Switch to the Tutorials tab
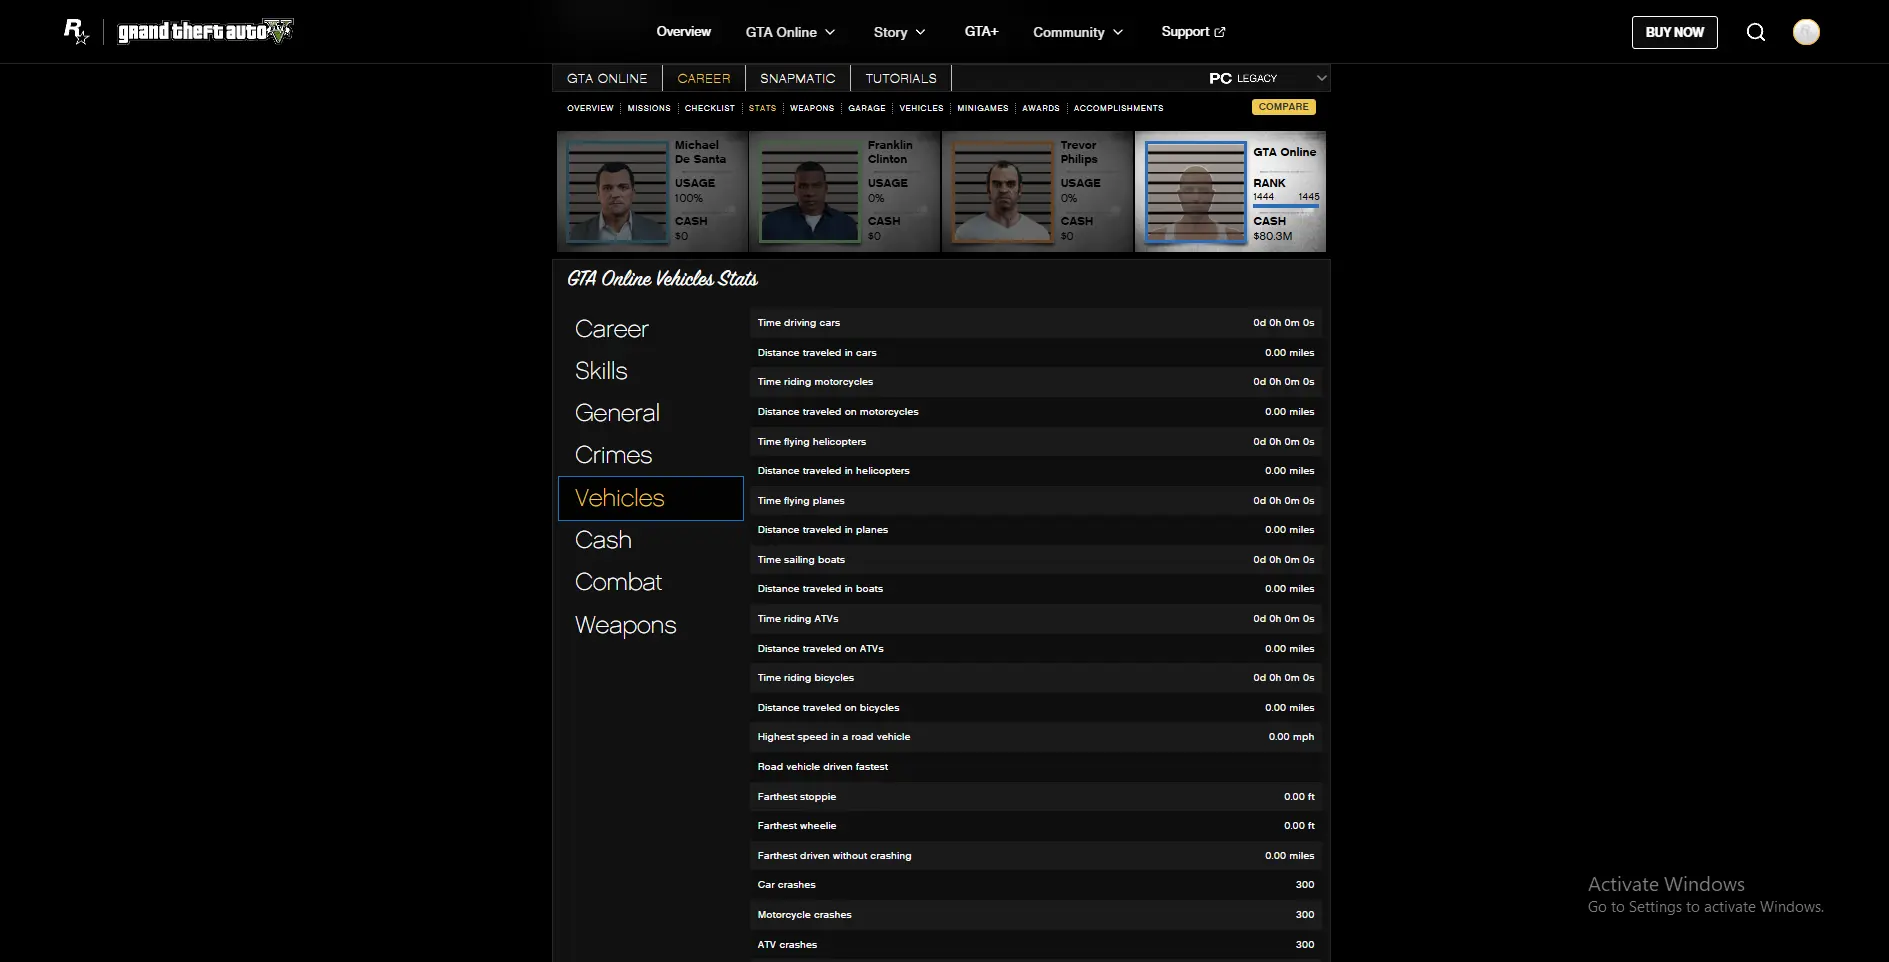The height and width of the screenshot is (962, 1889). click(x=900, y=78)
